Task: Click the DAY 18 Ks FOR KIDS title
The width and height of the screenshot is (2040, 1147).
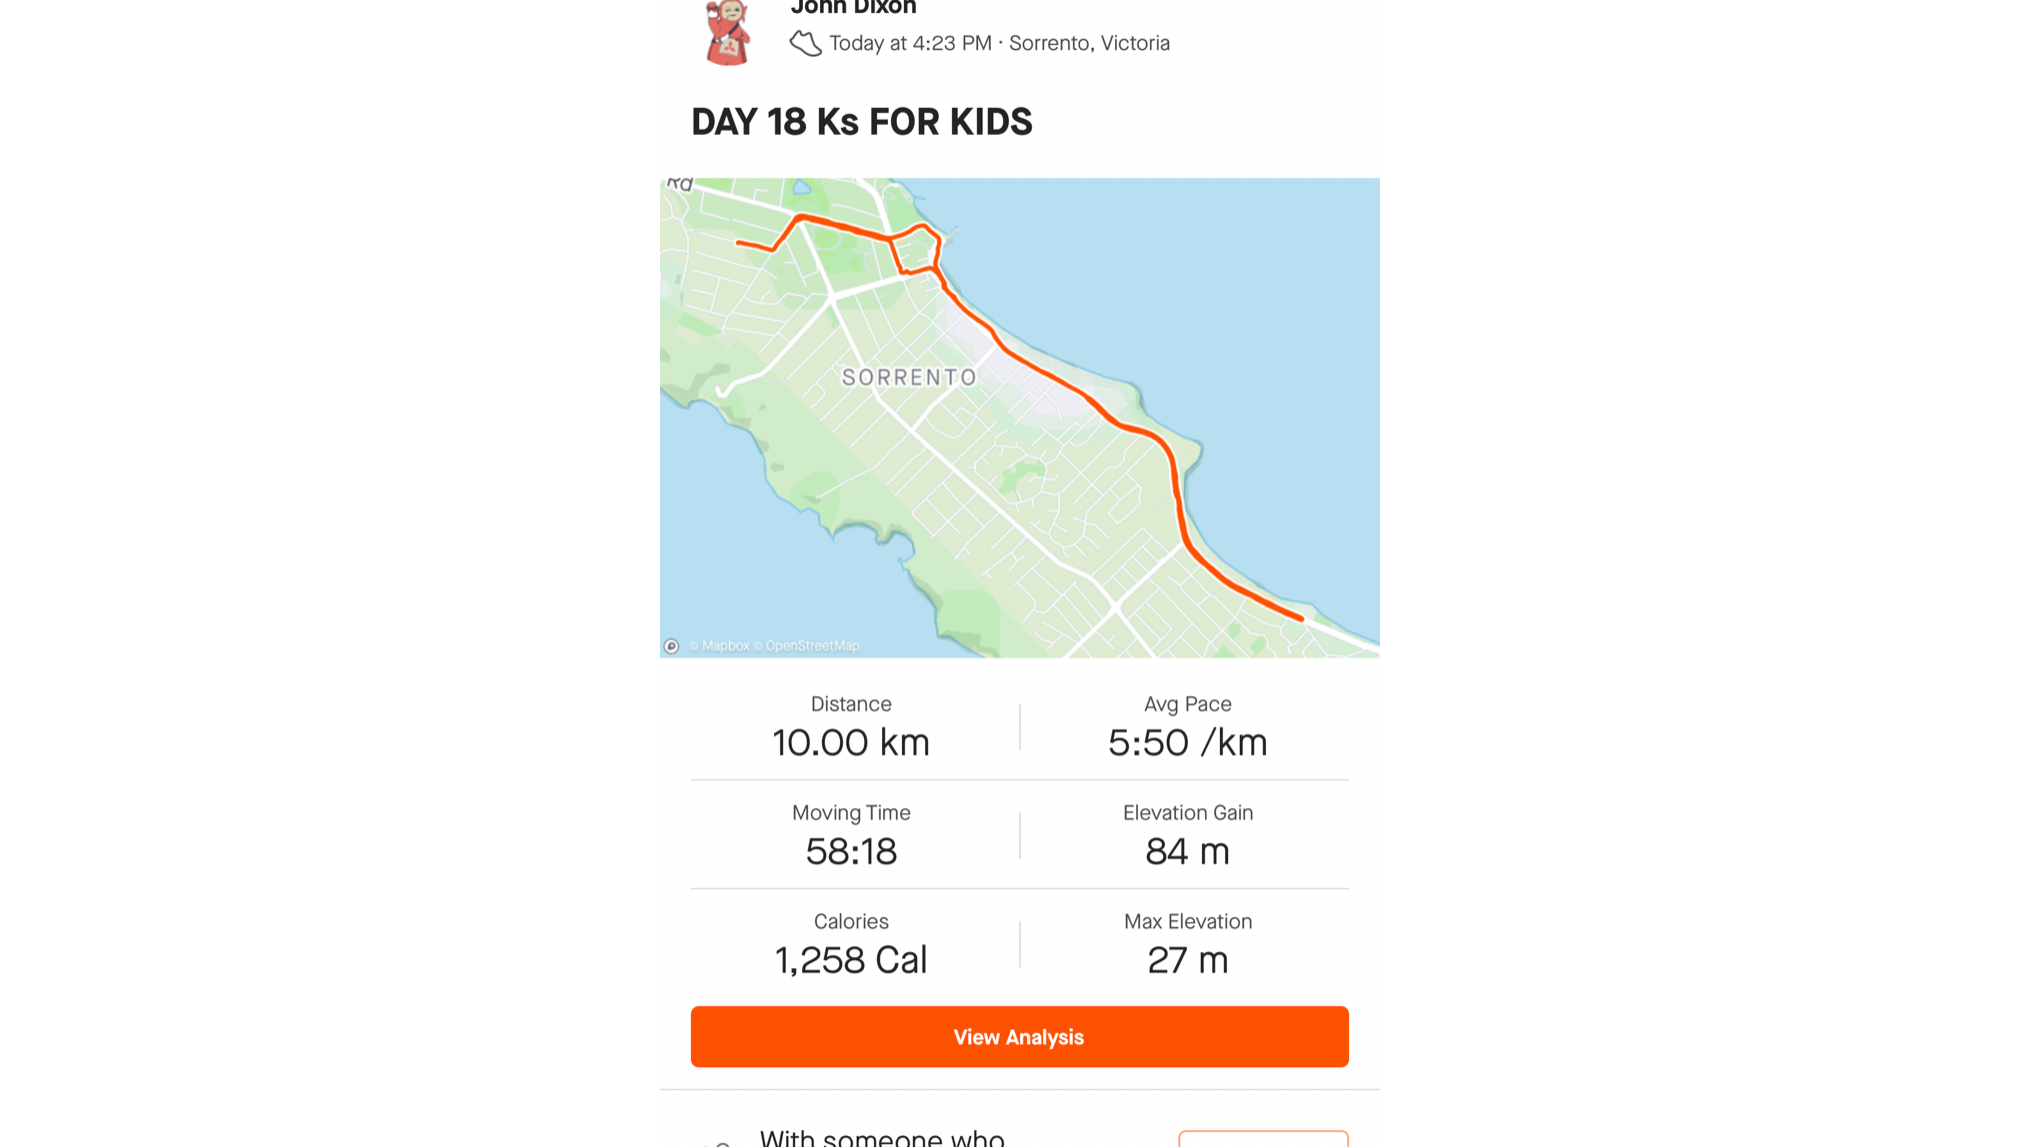Action: [861, 122]
